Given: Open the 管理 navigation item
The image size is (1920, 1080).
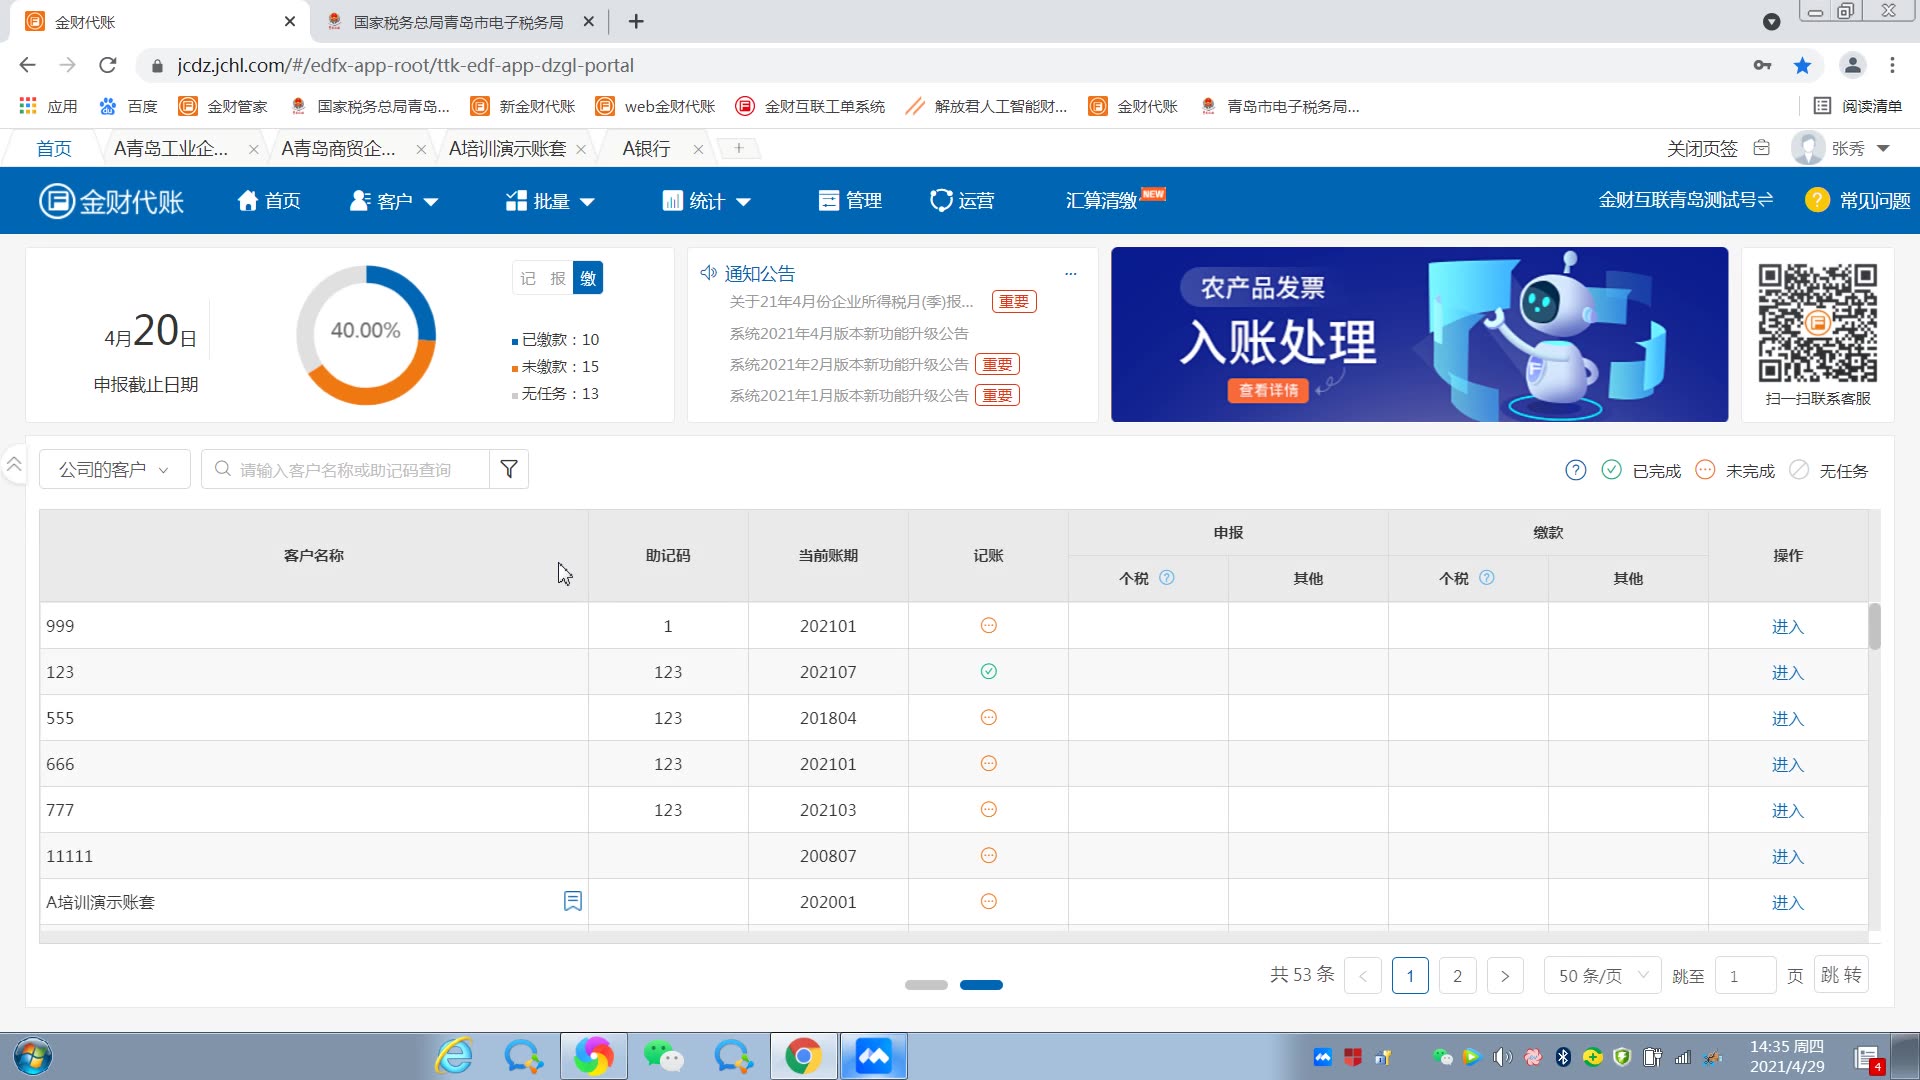Looking at the screenshot, I should (x=849, y=201).
